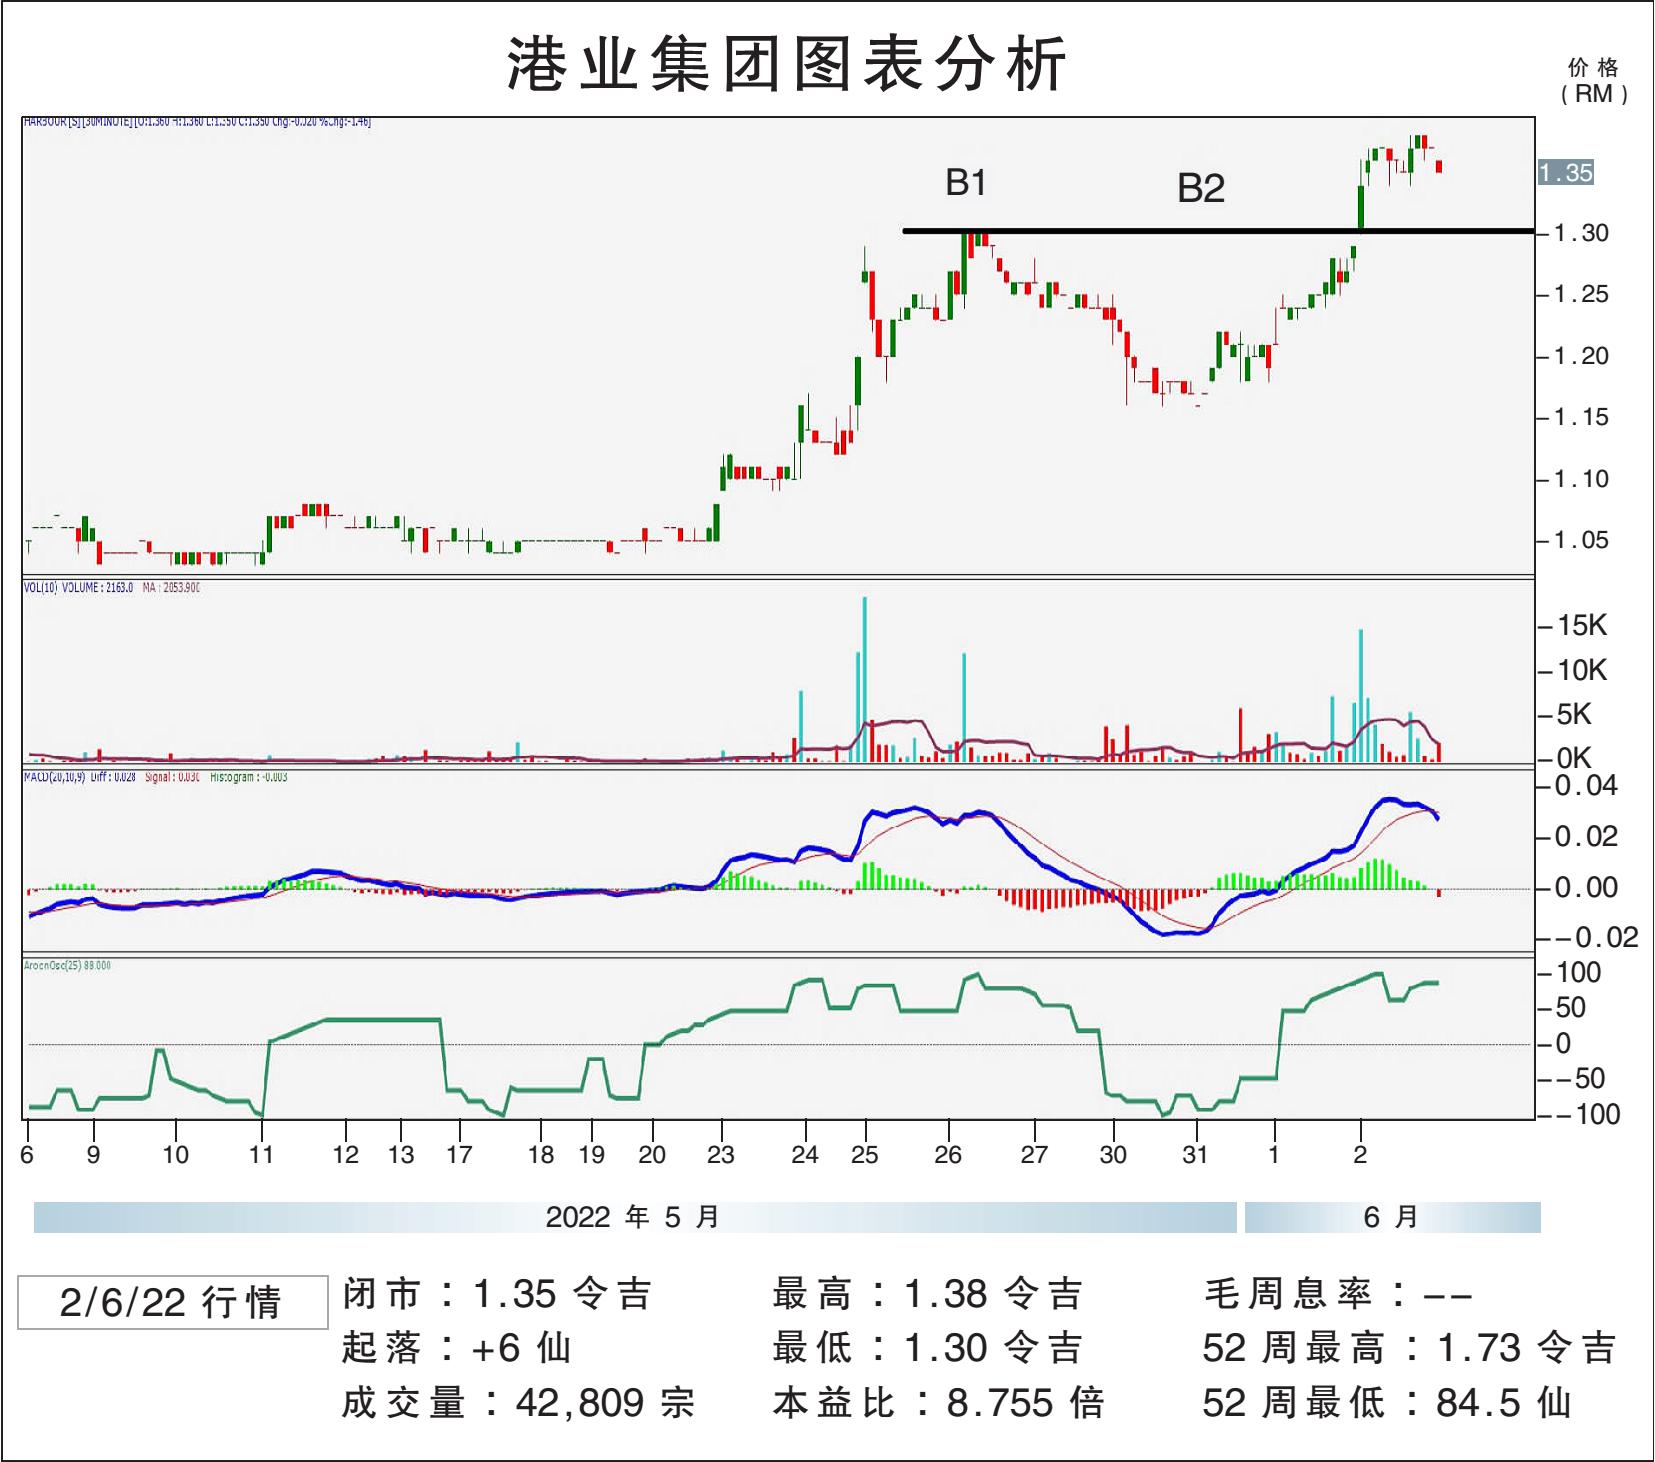
Task: Click date 23 on the time axis
Action: click(x=720, y=1155)
